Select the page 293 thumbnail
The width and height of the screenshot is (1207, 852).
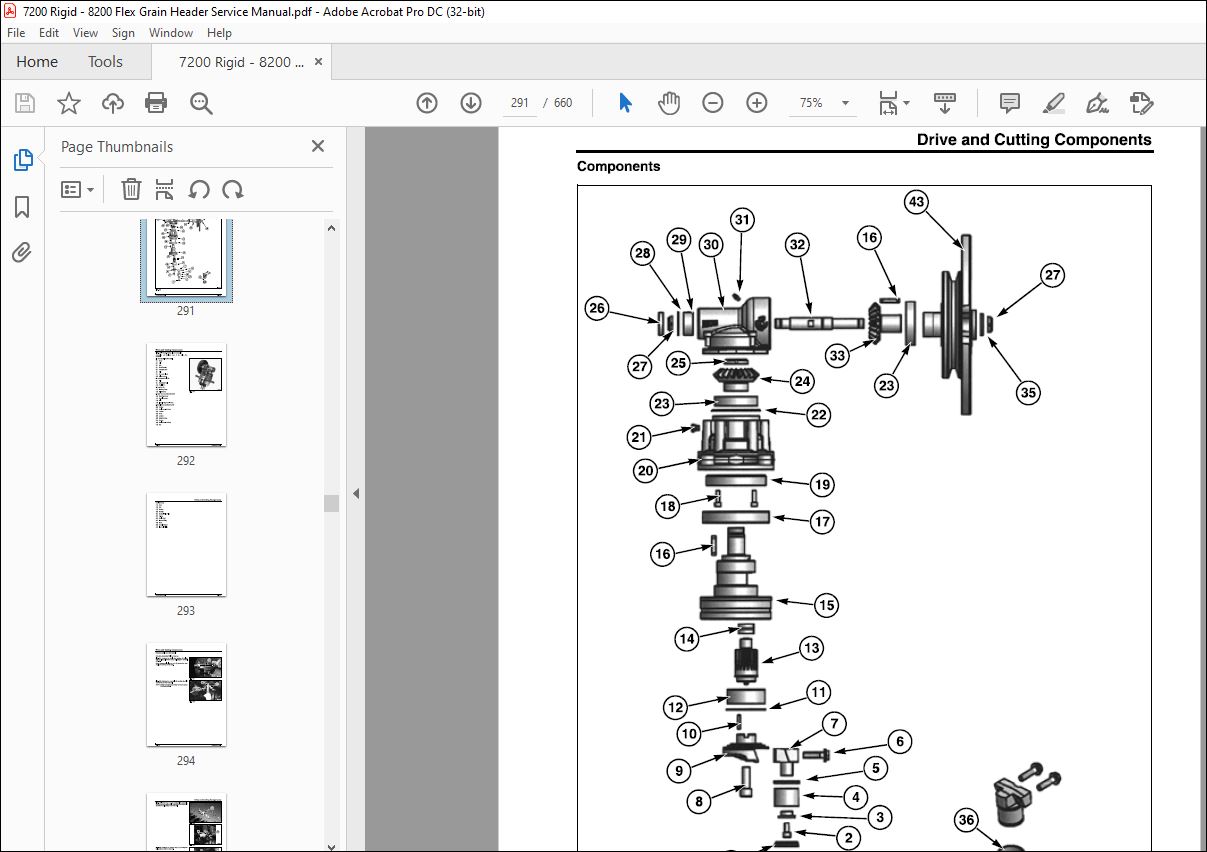(x=186, y=544)
